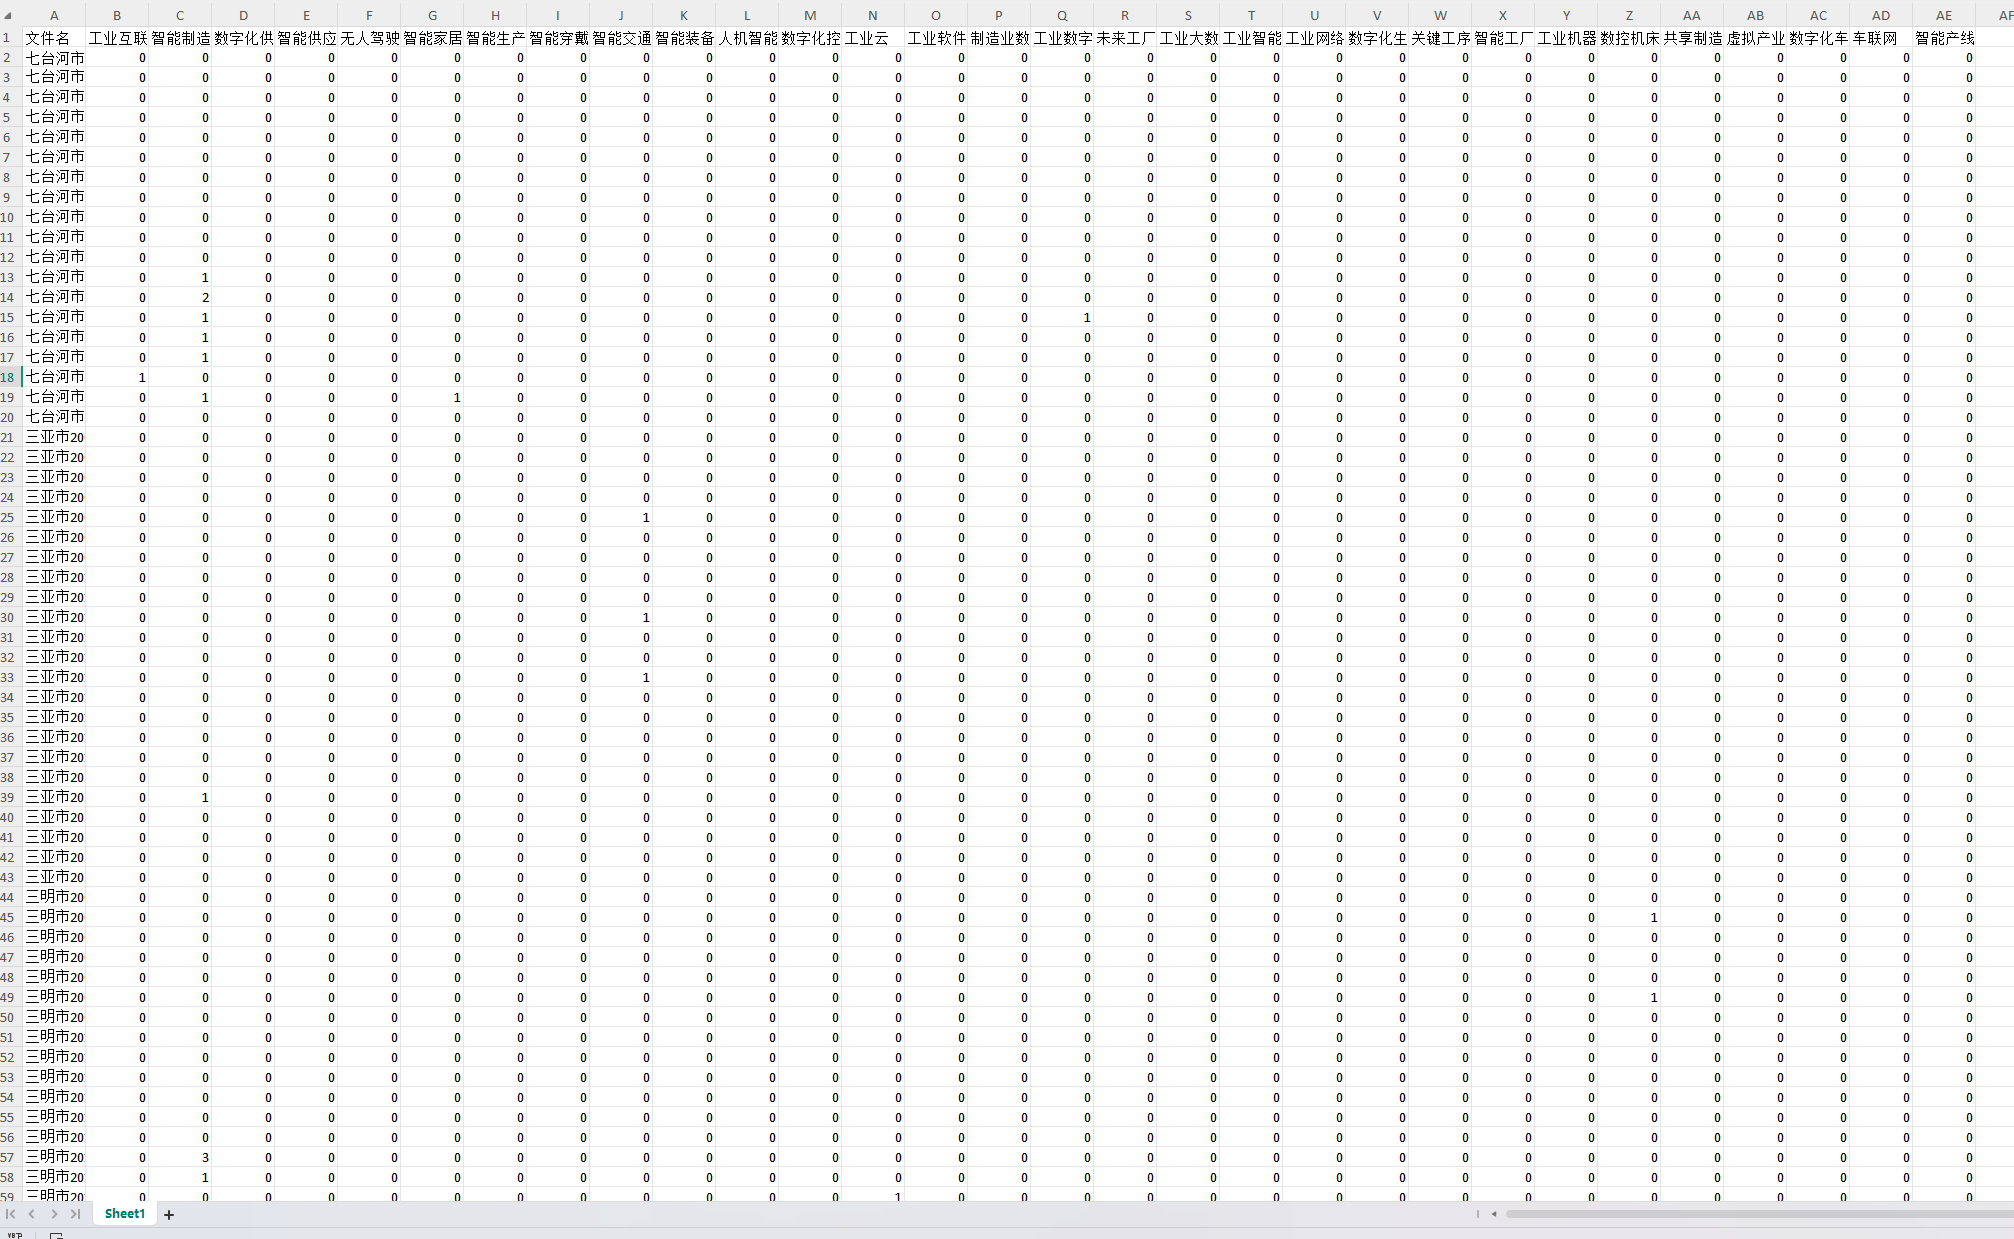Click the previous sheet navigation arrow
Viewport: 2014px width, 1239px height.
(x=32, y=1214)
